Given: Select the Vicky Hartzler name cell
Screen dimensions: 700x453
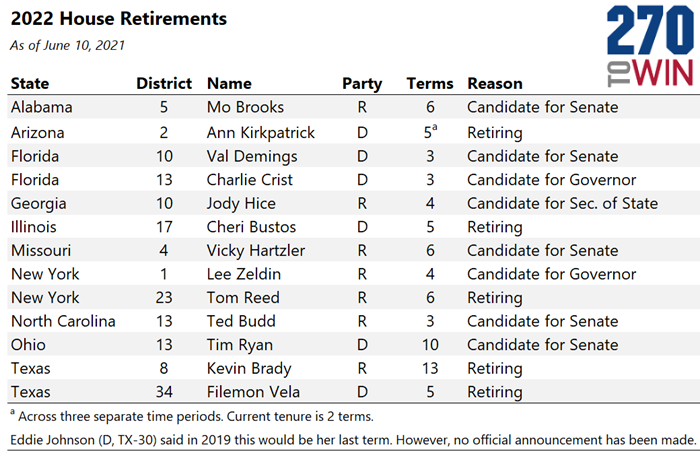Looking at the screenshot, I should [255, 251].
